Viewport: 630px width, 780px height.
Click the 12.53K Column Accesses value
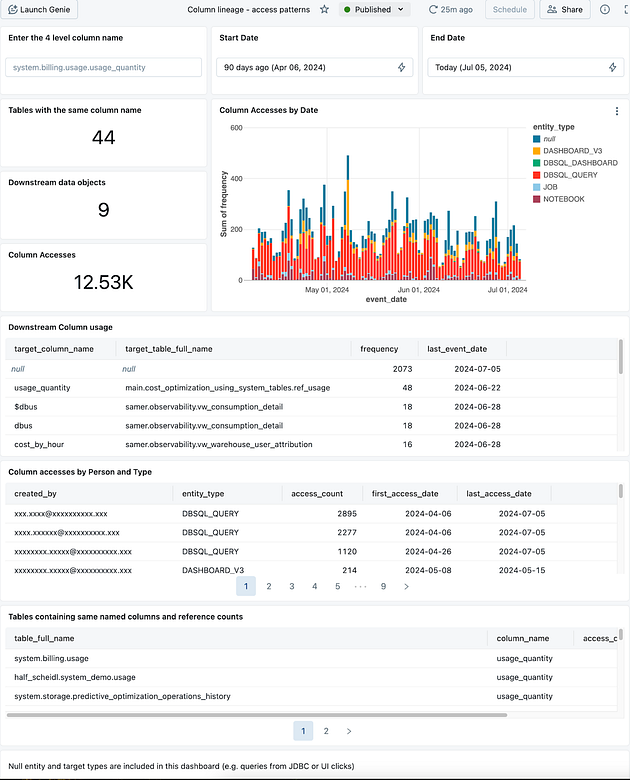coord(104,282)
